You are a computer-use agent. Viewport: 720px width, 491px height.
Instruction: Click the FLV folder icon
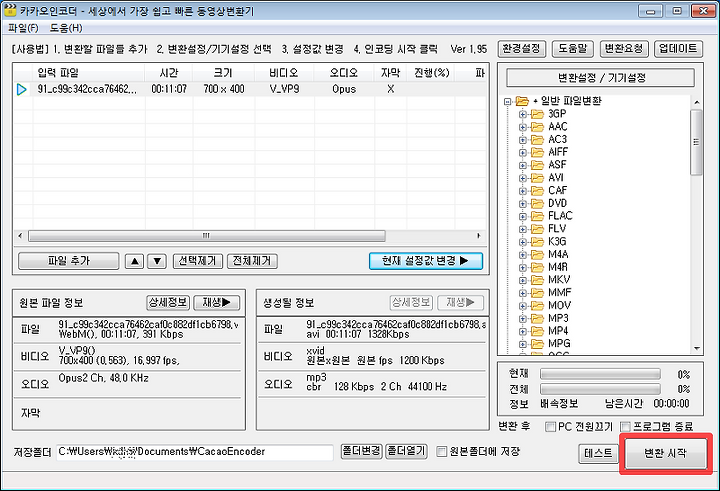(x=537, y=229)
